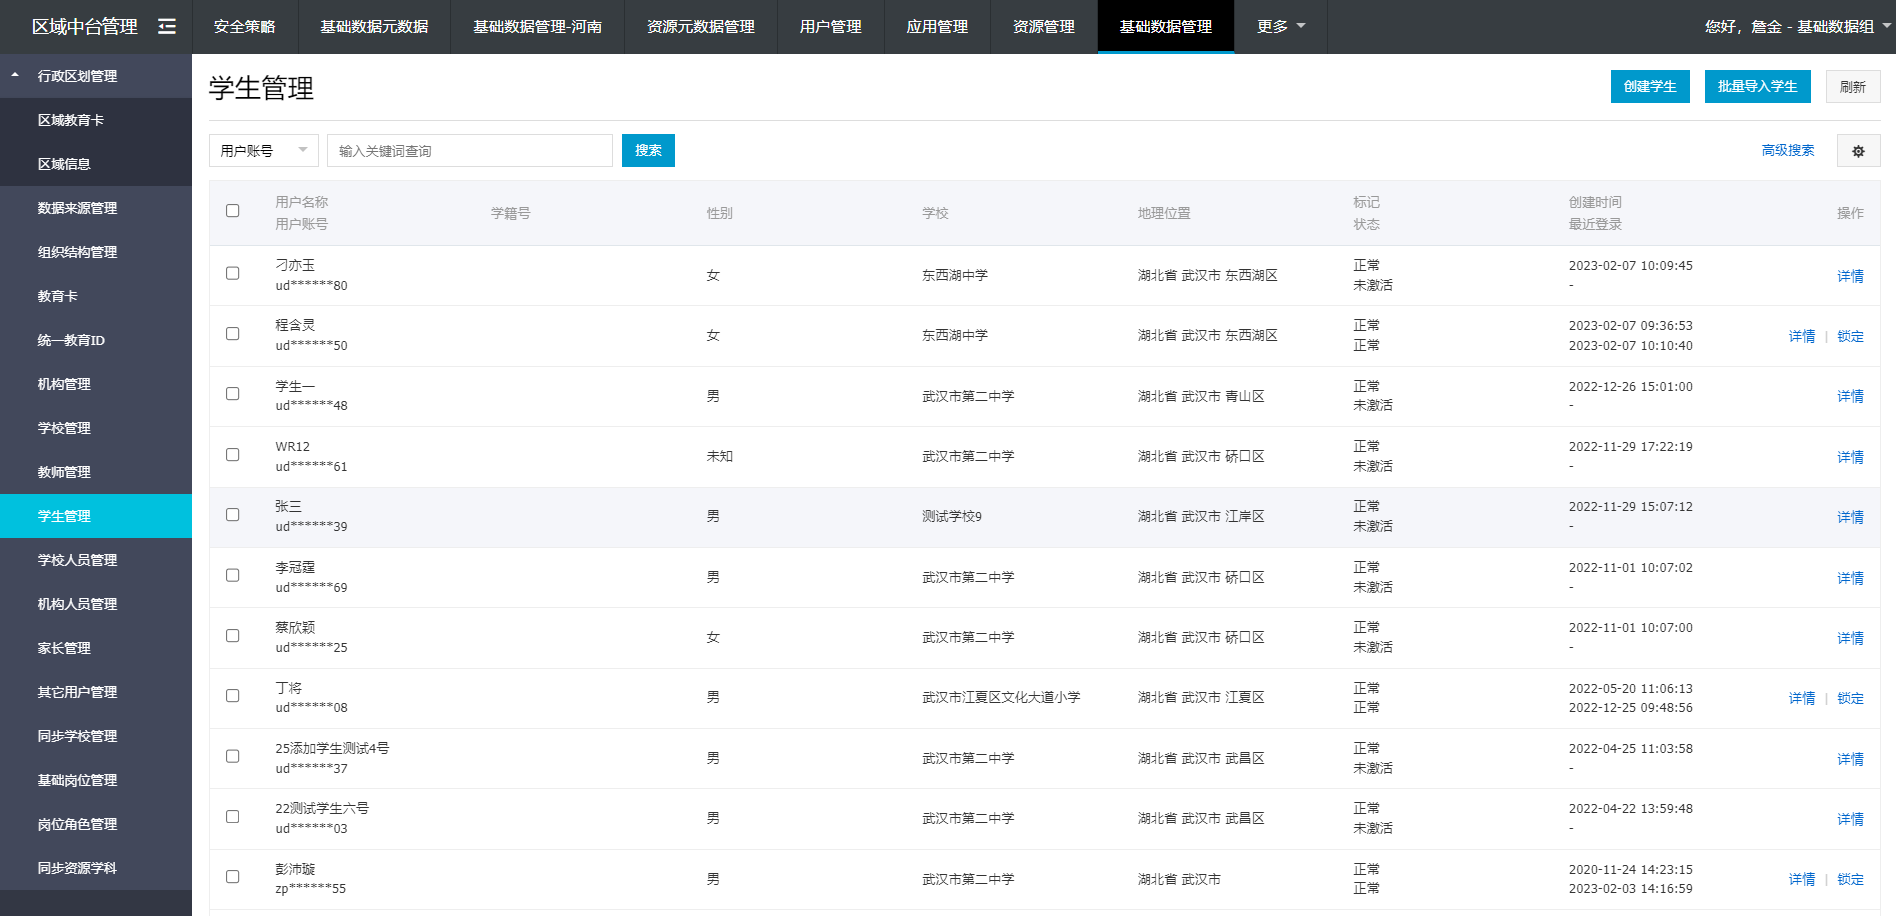Toggle the select-all checkbox in table header
Viewport: 1896px width, 916px height.
point(233,211)
